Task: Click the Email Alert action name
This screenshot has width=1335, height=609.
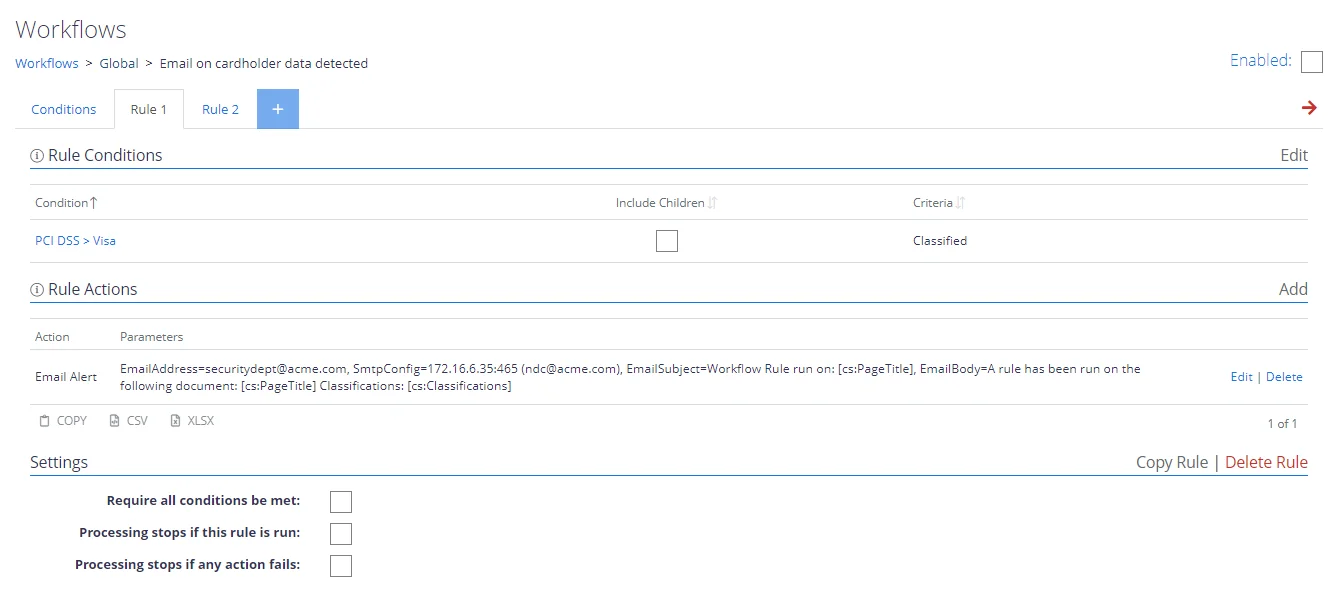Action: pyautogui.click(x=66, y=377)
